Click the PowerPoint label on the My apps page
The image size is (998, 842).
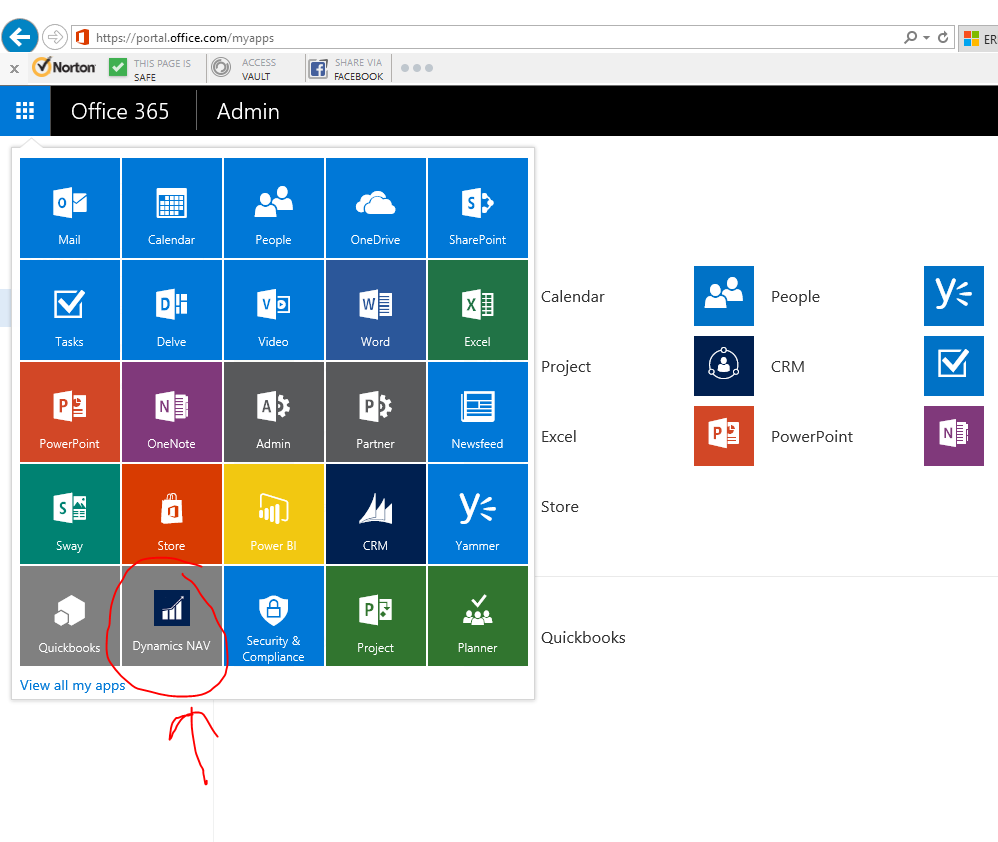tap(812, 437)
